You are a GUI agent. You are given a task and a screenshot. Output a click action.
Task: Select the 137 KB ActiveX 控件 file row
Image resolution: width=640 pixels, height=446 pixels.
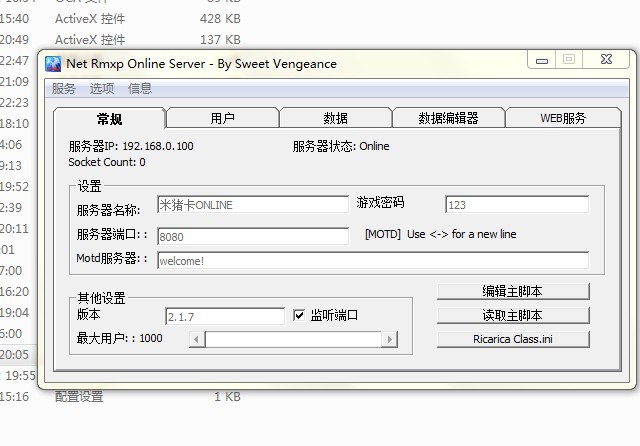coord(120,40)
